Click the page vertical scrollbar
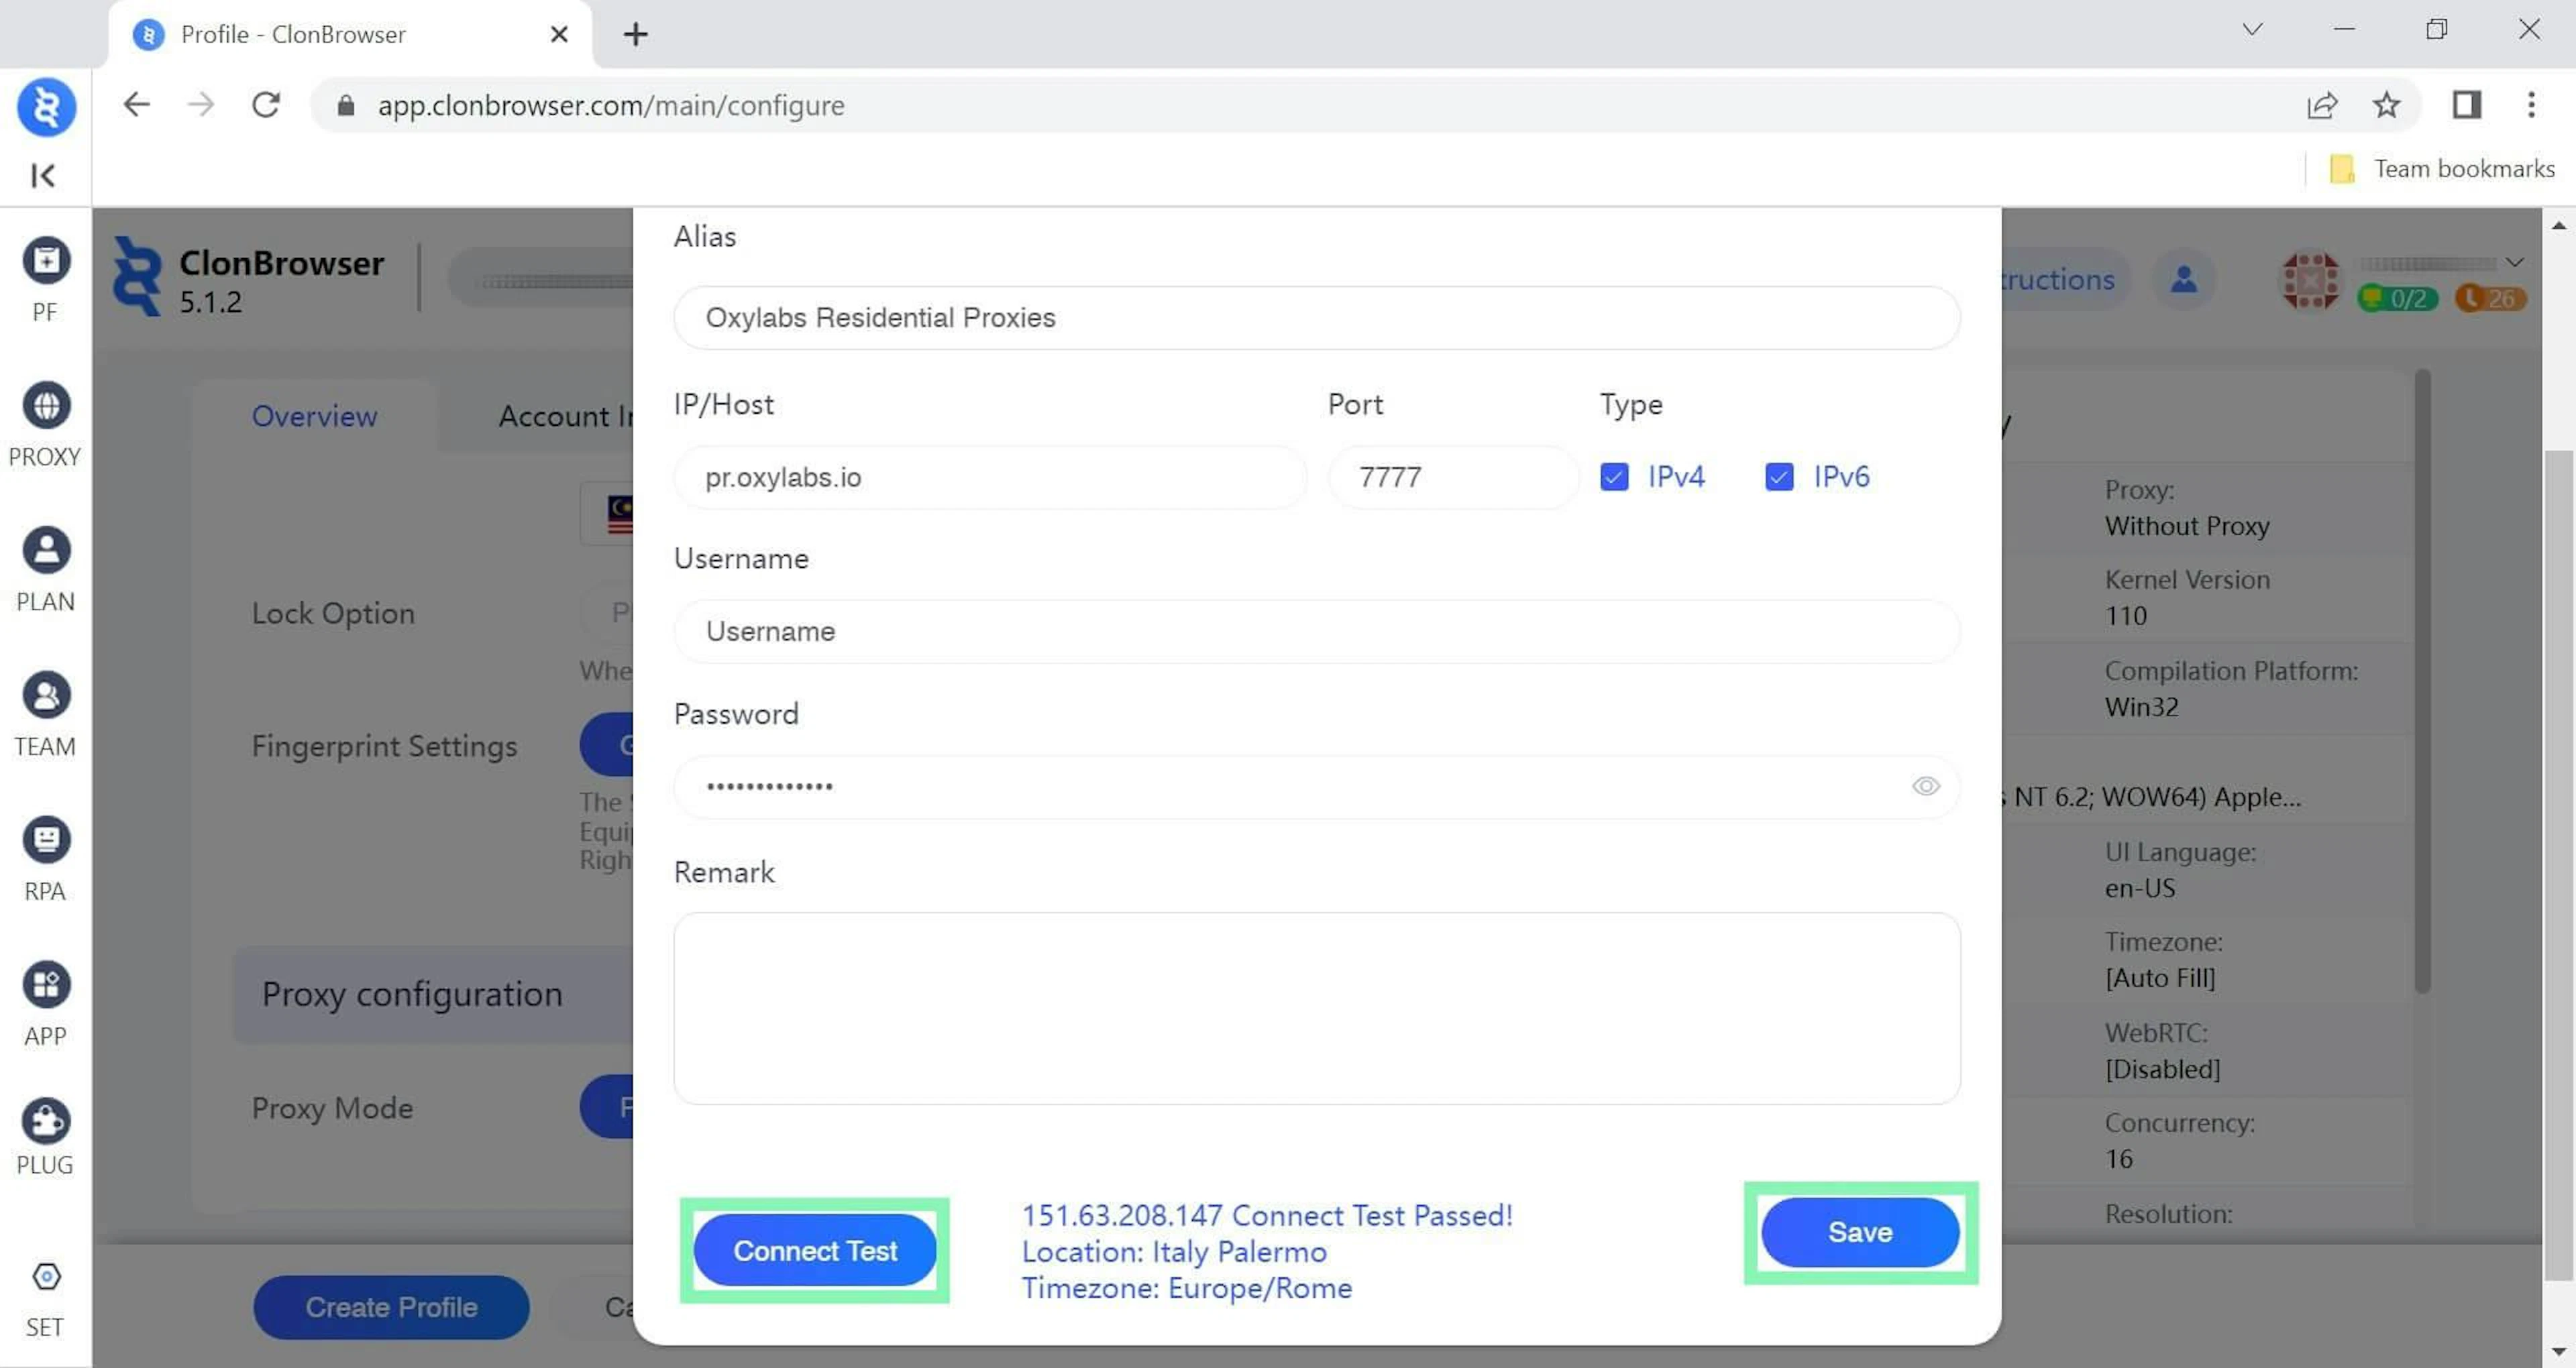The image size is (2576, 1368). point(2558,864)
